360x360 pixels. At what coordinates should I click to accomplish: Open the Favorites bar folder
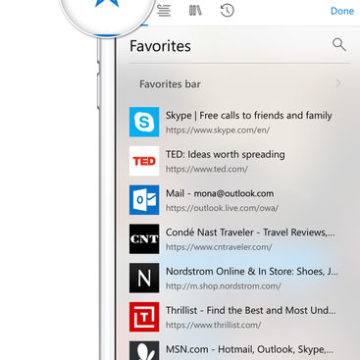(239, 84)
